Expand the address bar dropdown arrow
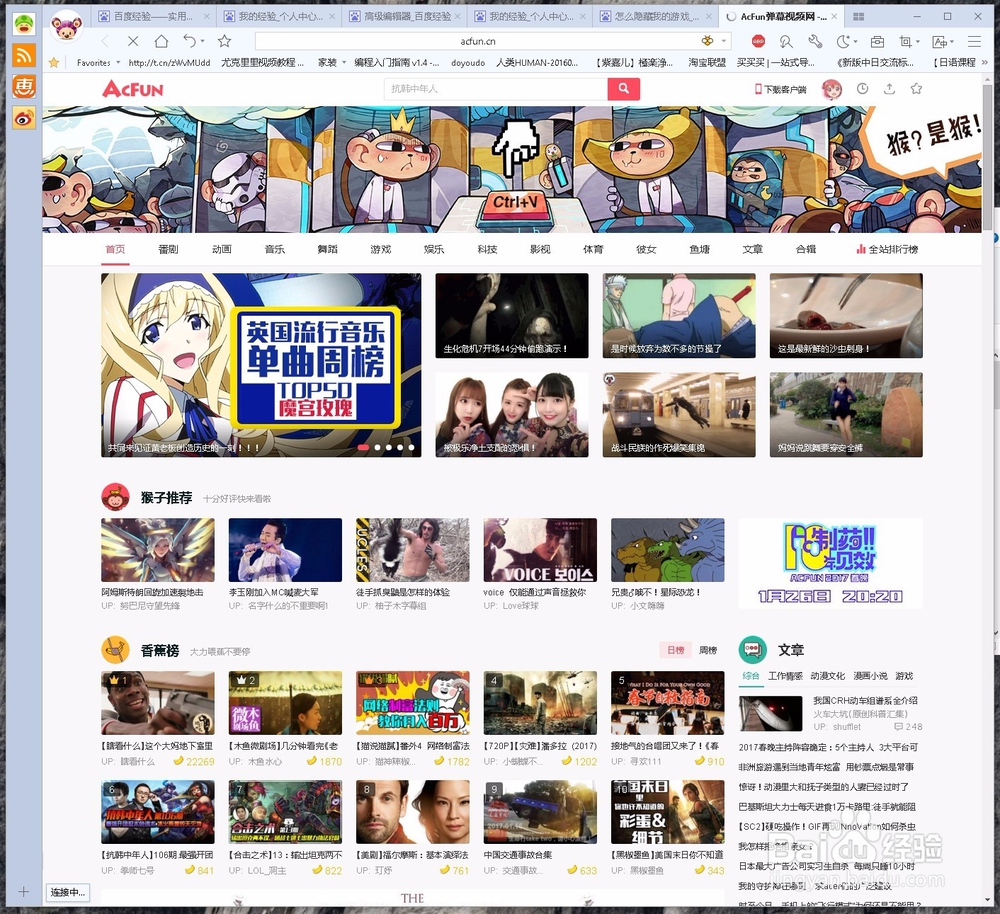Image resolution: width=1000 pixels, height=914 pixels. (x=723, y=41)
